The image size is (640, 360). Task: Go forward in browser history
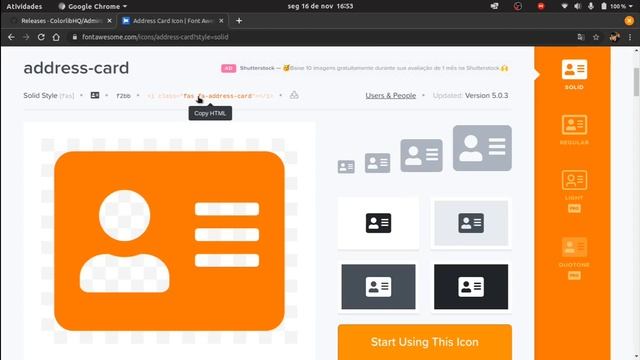pos(26,37)
